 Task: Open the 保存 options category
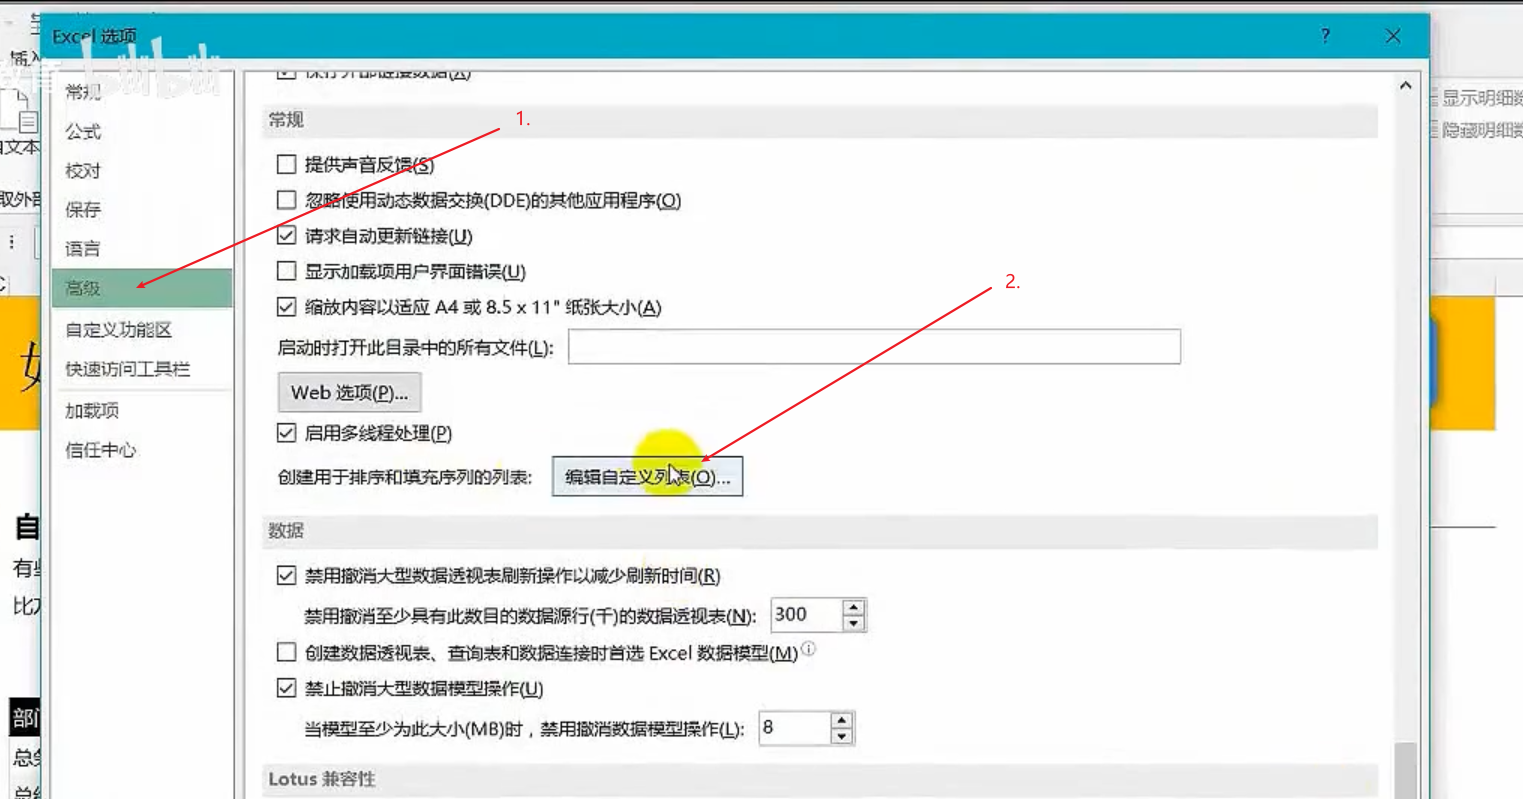click(83, 210)
